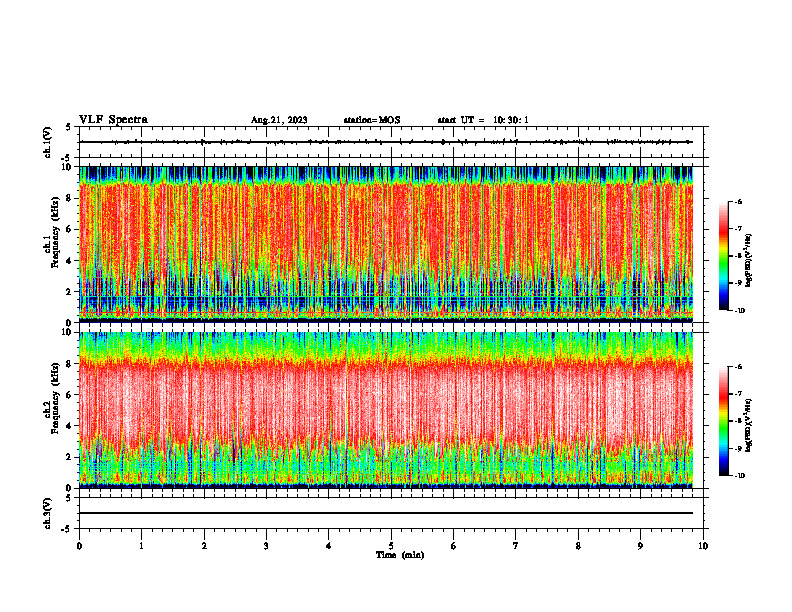Click the "-6" label on ch.2 colorbar
This screenshot has width=792, height=612.
(x=738, y=367)
